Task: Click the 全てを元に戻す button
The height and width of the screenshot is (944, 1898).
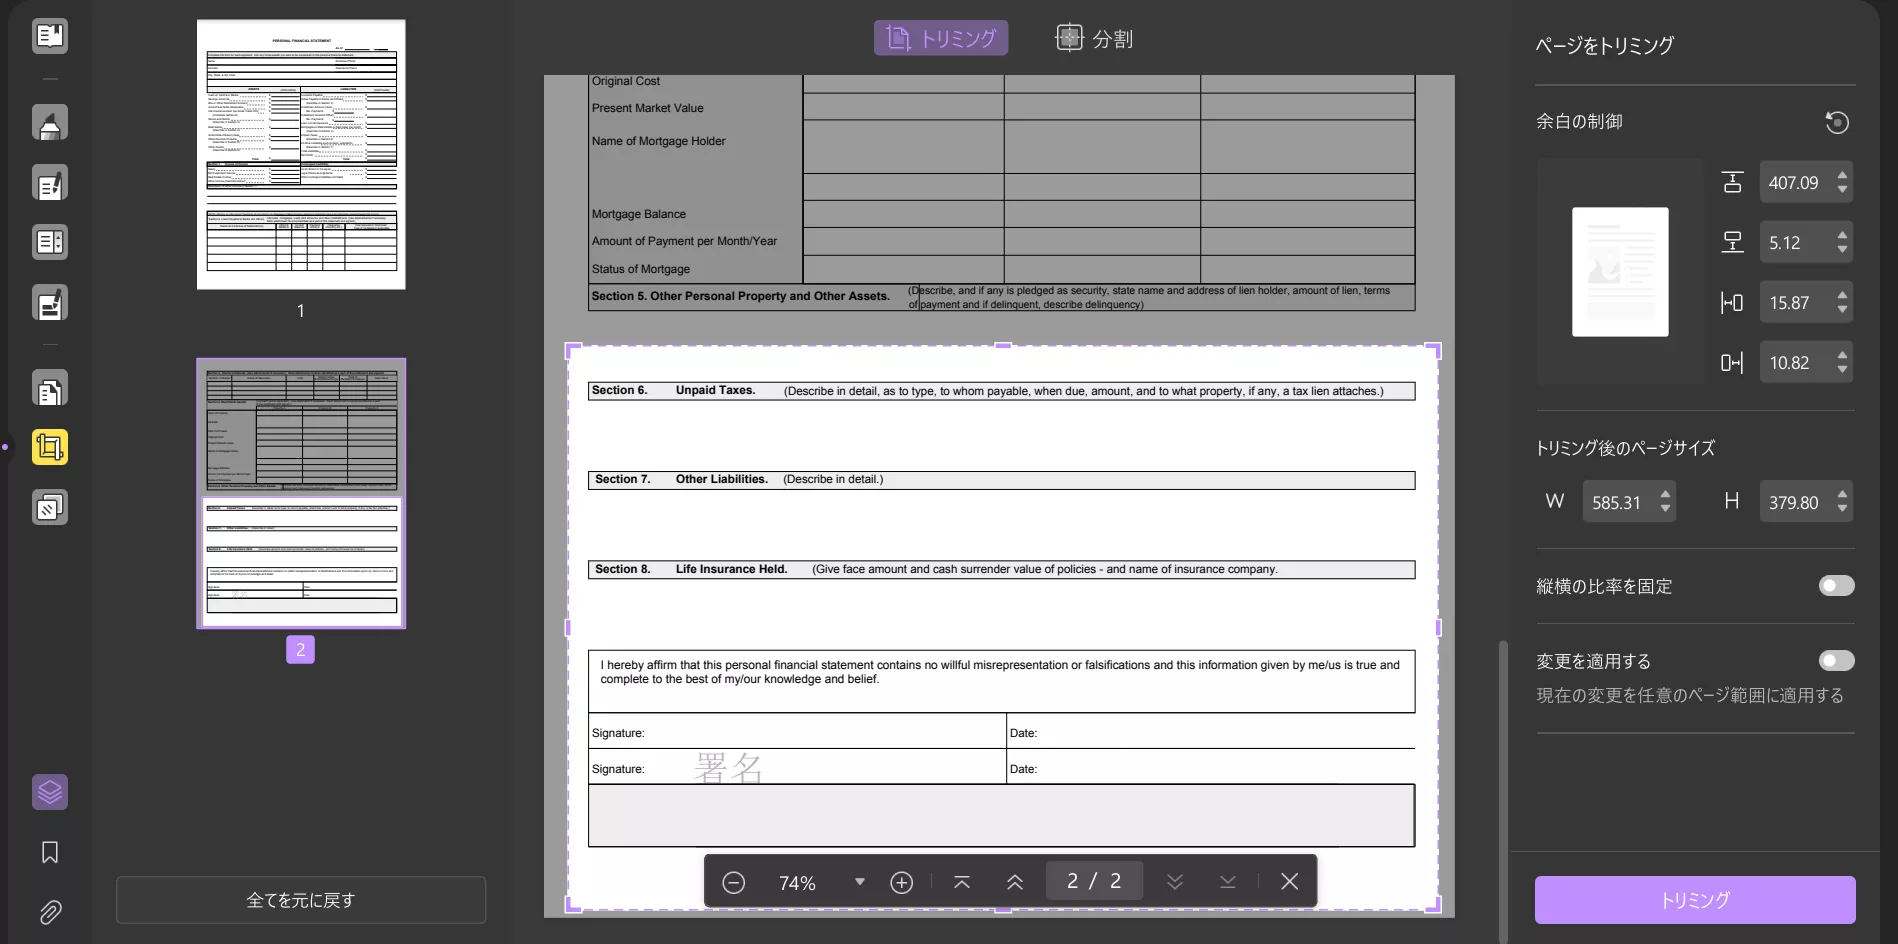Action: [x=301, y=900]
